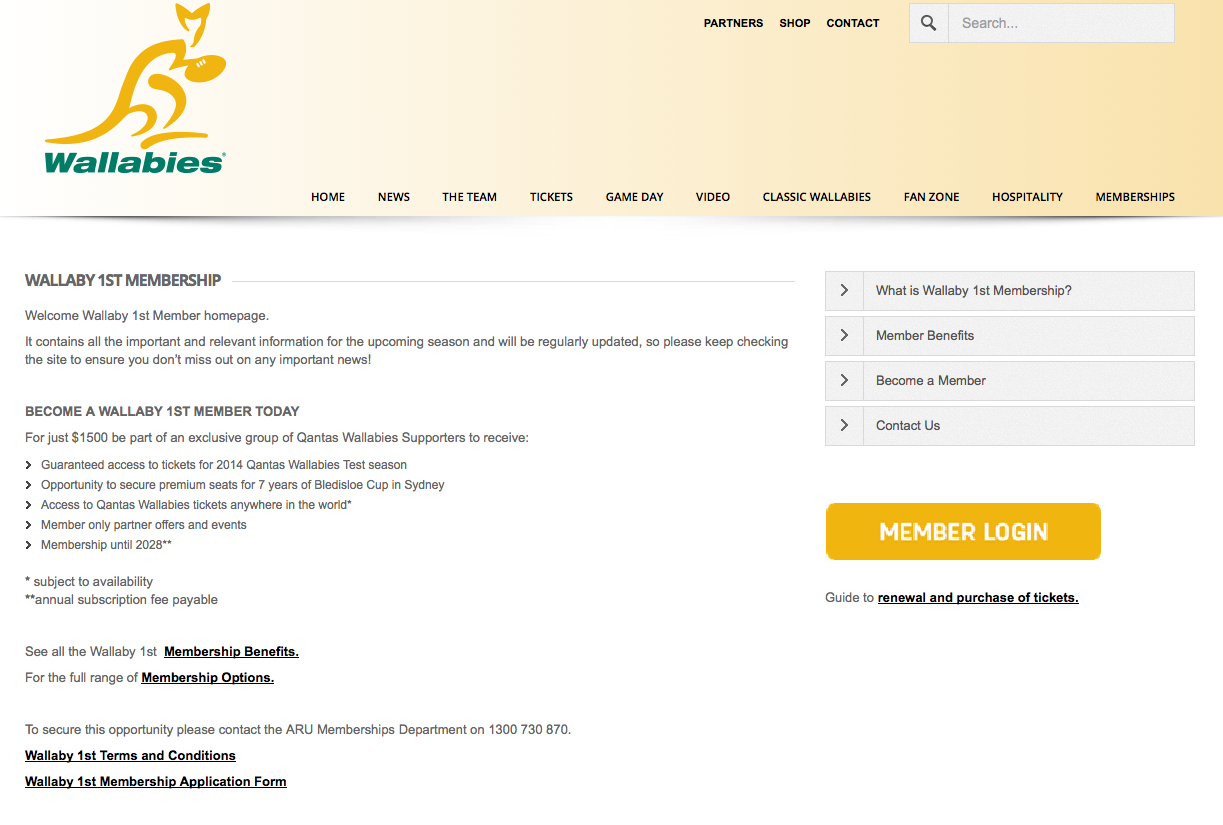Click bullet about Guaranteed access to tickets
The image size is (1223, 825).
(x=224, y=465)
